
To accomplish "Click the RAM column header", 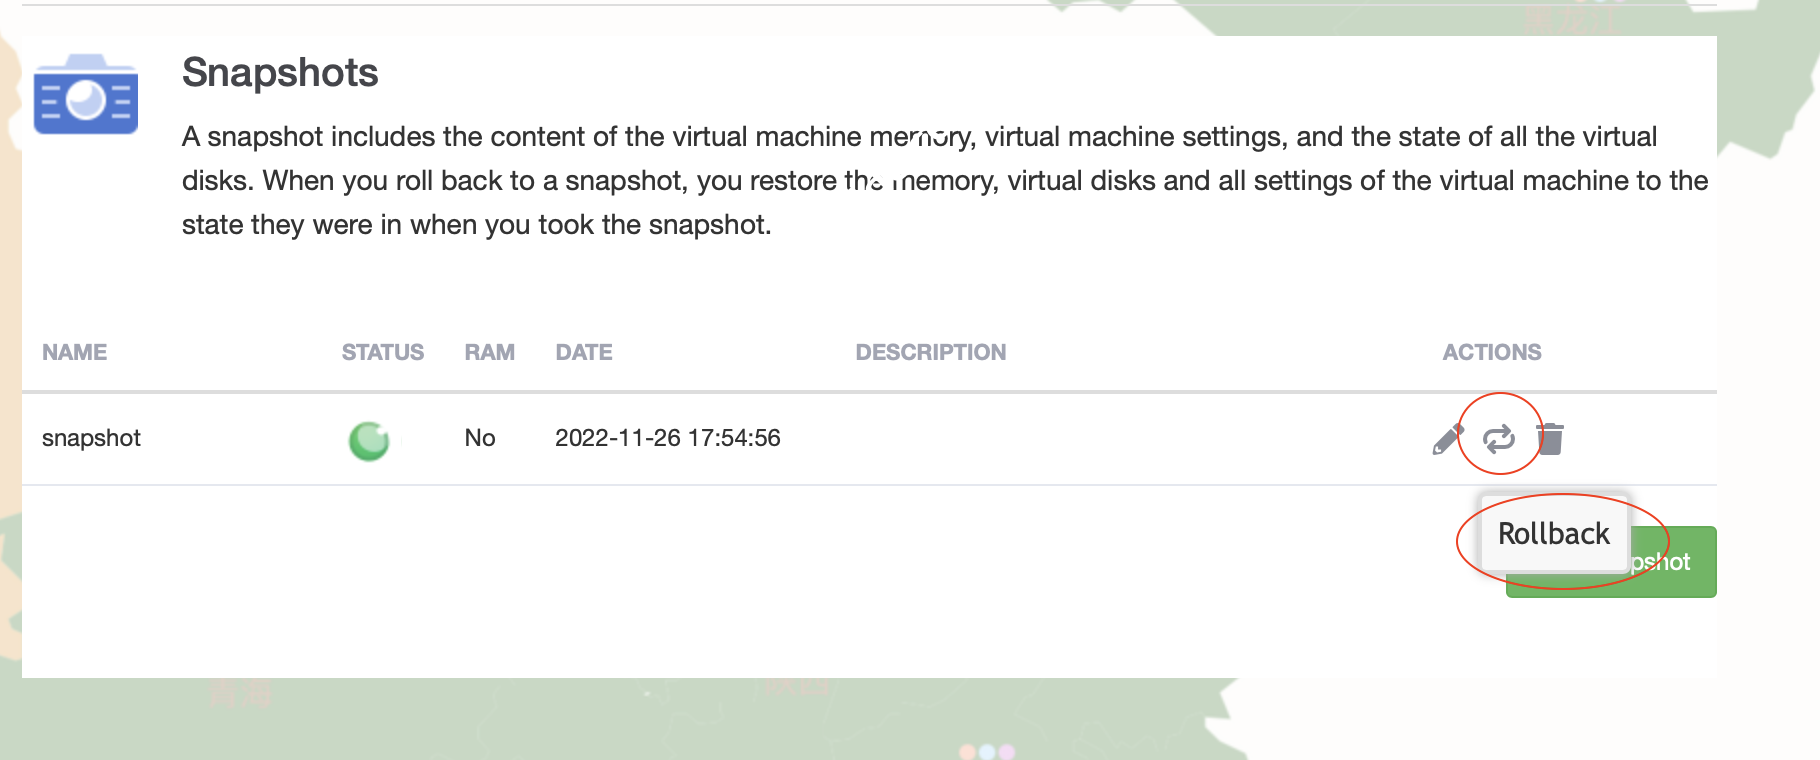I will tap(489, 352).
